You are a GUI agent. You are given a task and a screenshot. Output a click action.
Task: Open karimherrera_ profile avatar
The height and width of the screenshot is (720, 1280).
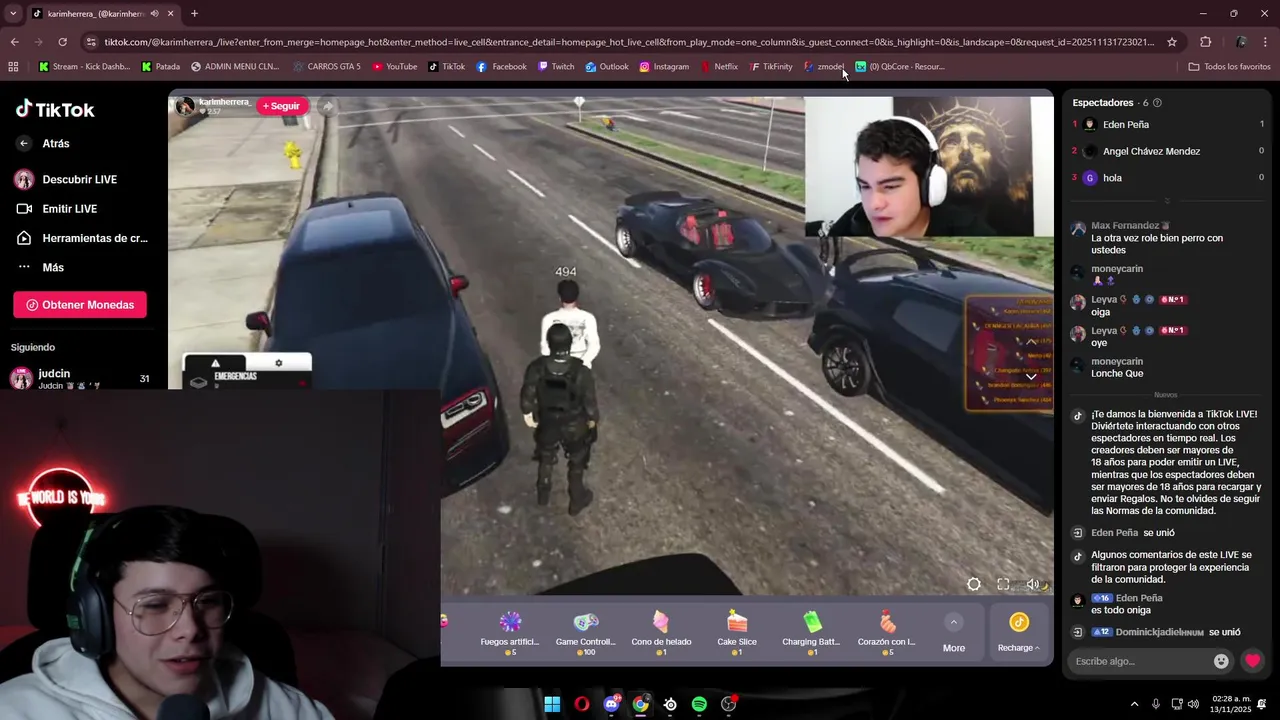tap(185, 106)
